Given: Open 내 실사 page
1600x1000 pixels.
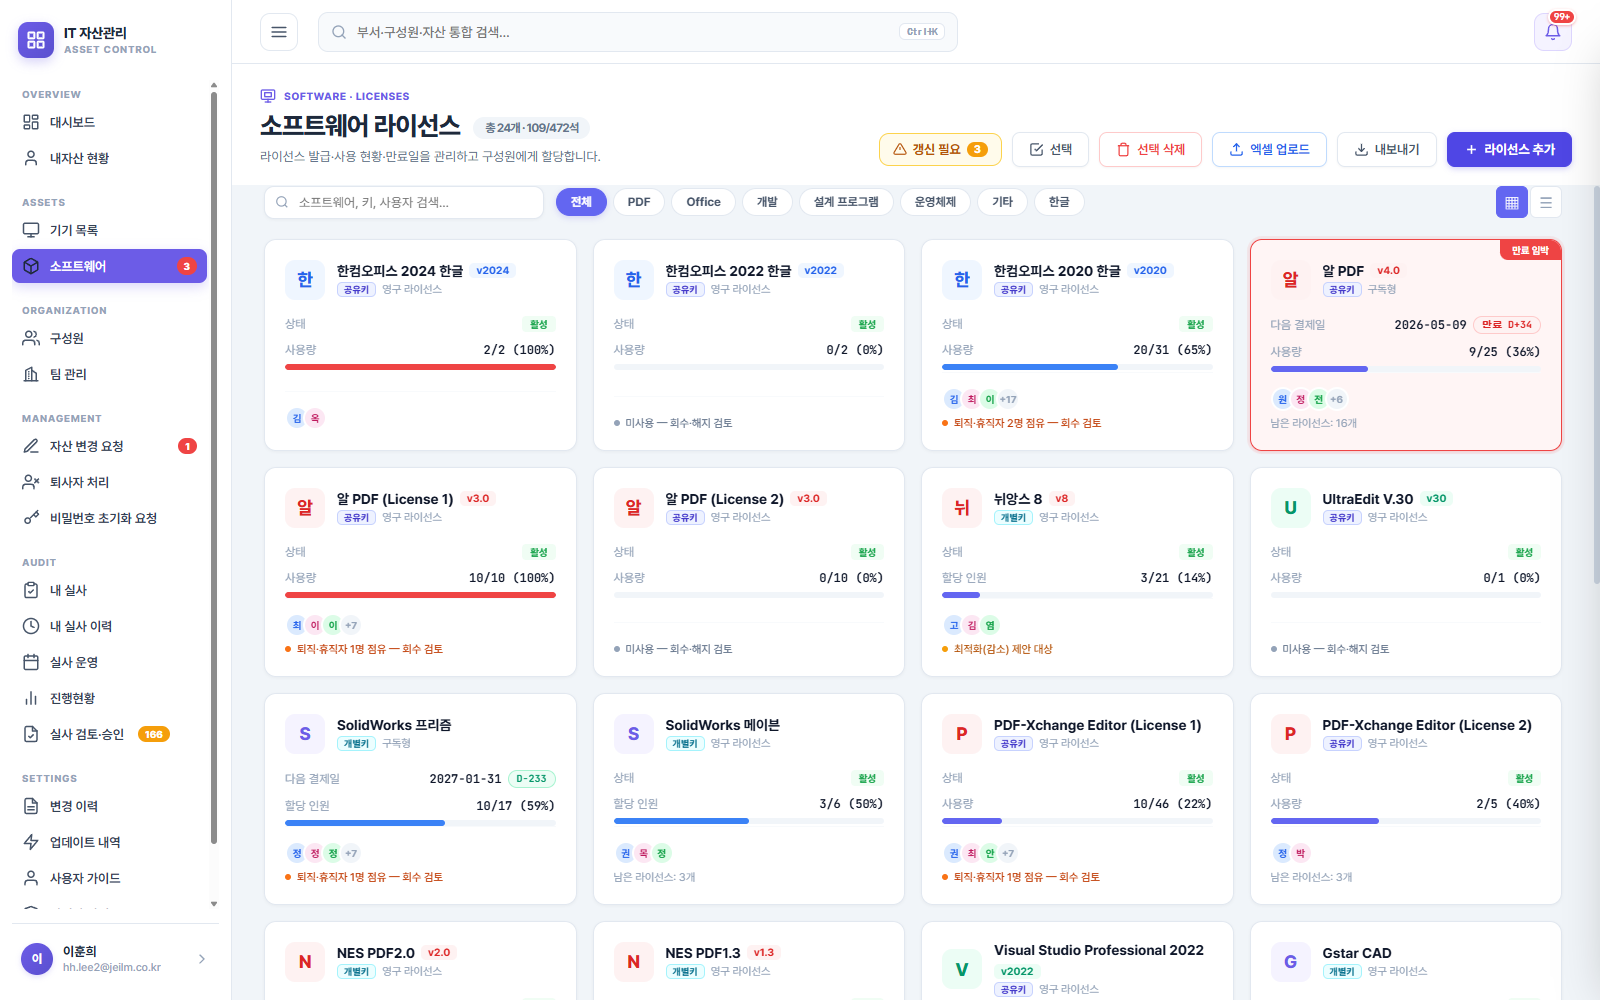Looking at the screenshot, I should pyautogui.click(x=110, y=590).
